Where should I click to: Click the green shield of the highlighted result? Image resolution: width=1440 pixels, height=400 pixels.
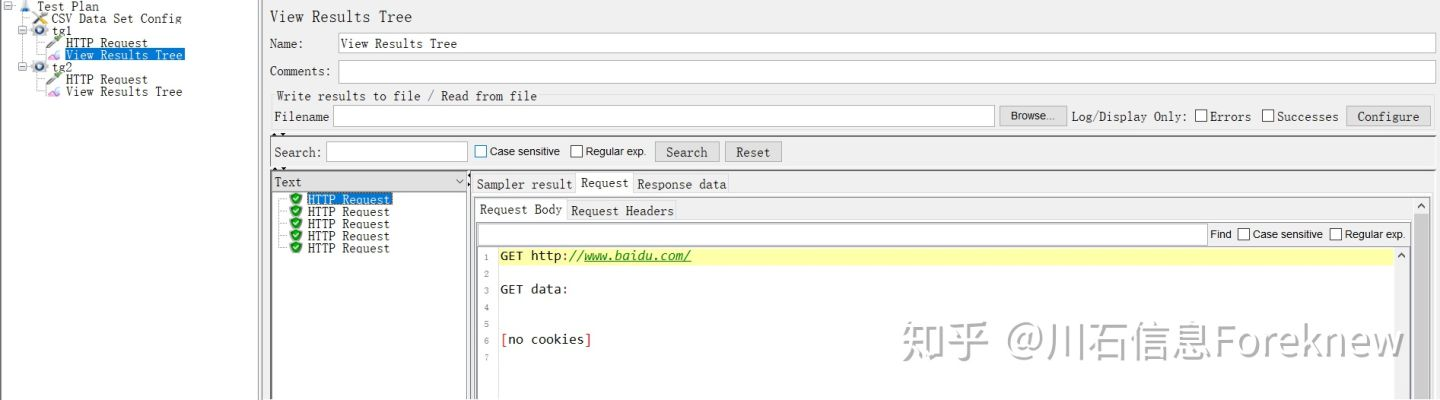click(x=296, y=199)
